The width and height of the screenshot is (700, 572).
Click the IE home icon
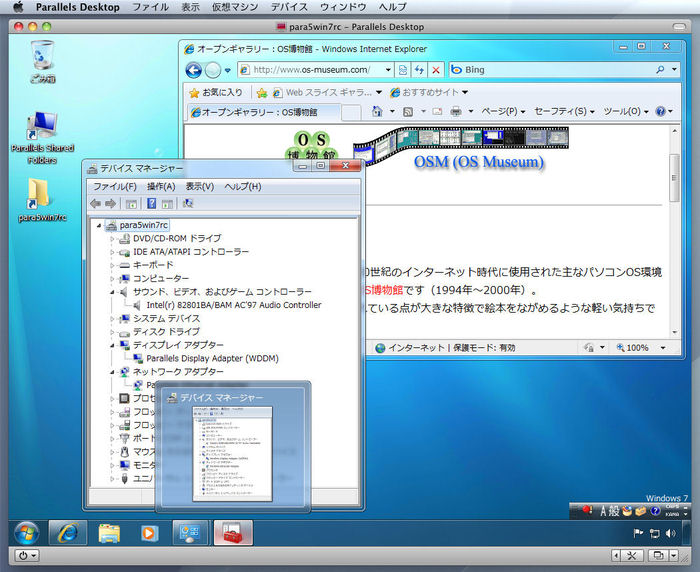click(377, 111)
